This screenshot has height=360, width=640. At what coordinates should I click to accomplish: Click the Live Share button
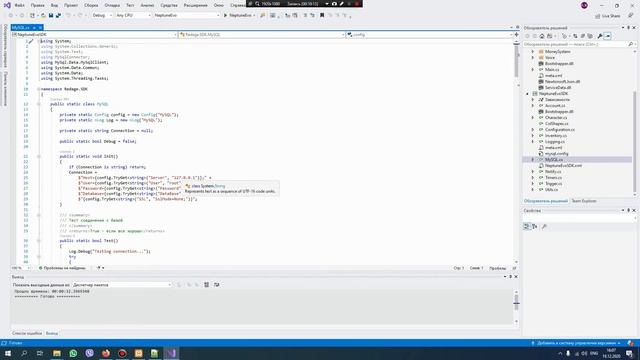pyautogui.click(x=608, y=16)
